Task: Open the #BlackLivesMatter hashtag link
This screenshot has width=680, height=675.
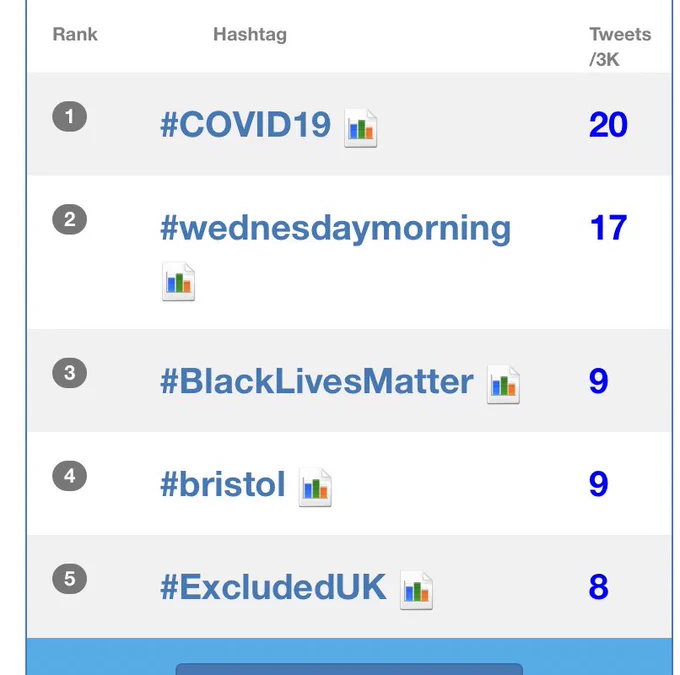Action: [x=317, y=381]
